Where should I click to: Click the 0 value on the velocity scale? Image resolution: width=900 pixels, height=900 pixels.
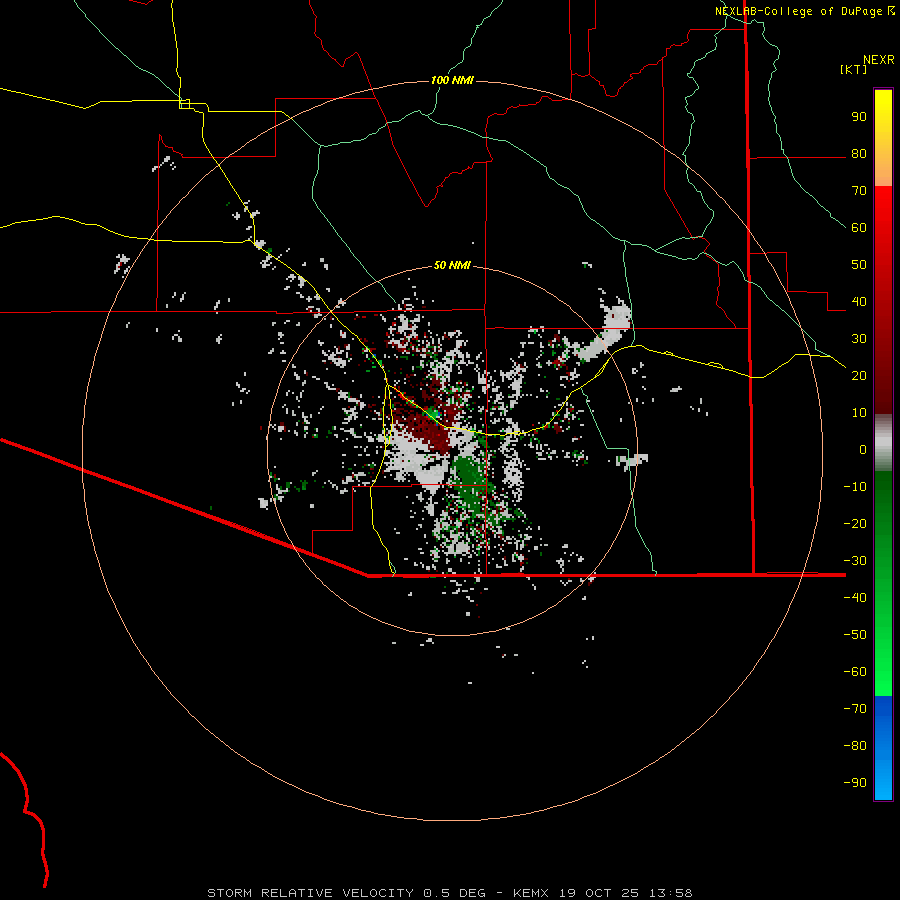click(x=863, y=449)
